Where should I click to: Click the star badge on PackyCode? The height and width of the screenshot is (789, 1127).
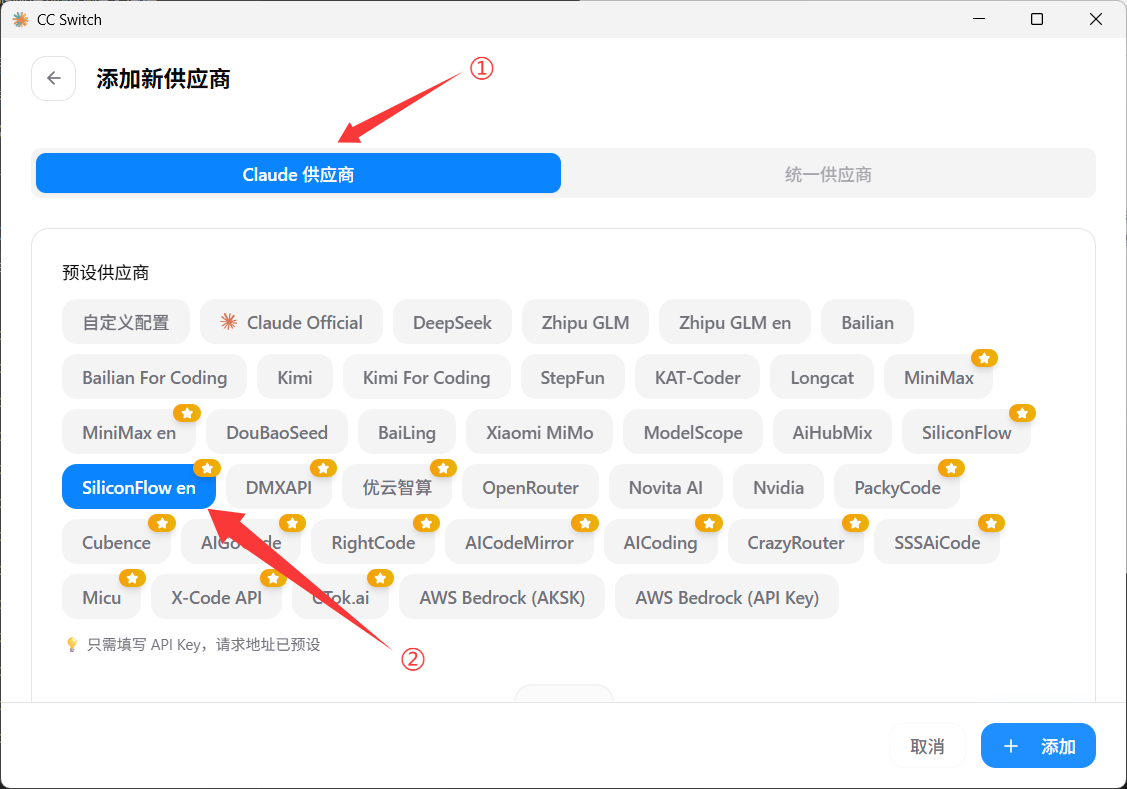951,469
